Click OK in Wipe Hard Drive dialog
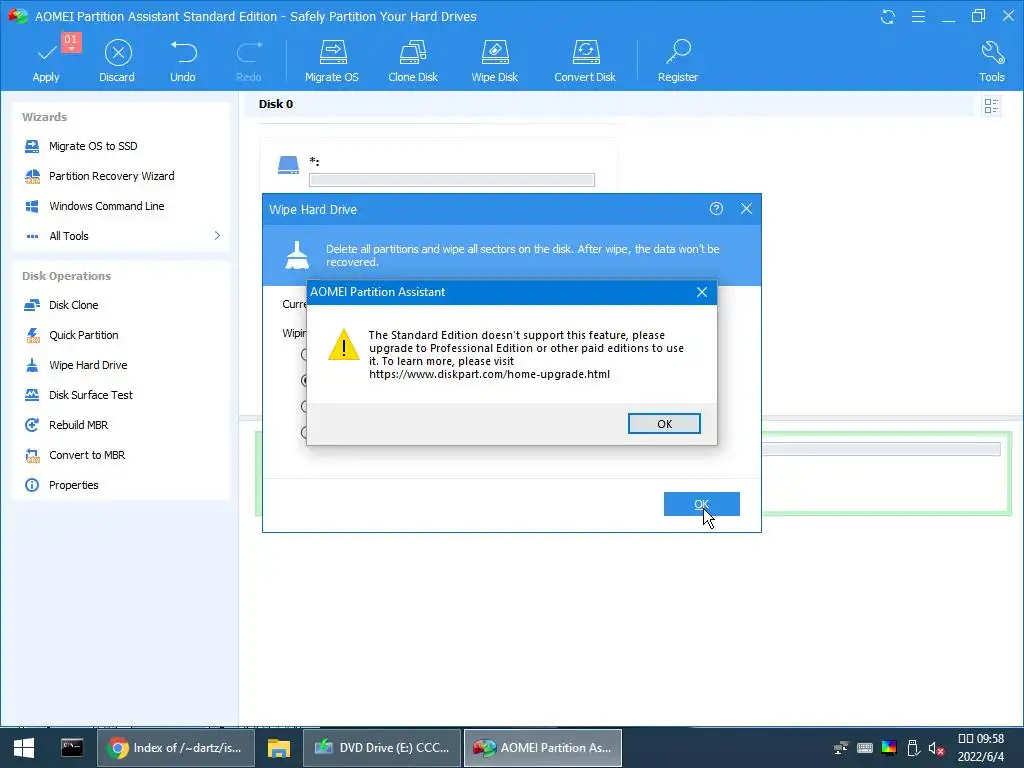 (701, 504)
